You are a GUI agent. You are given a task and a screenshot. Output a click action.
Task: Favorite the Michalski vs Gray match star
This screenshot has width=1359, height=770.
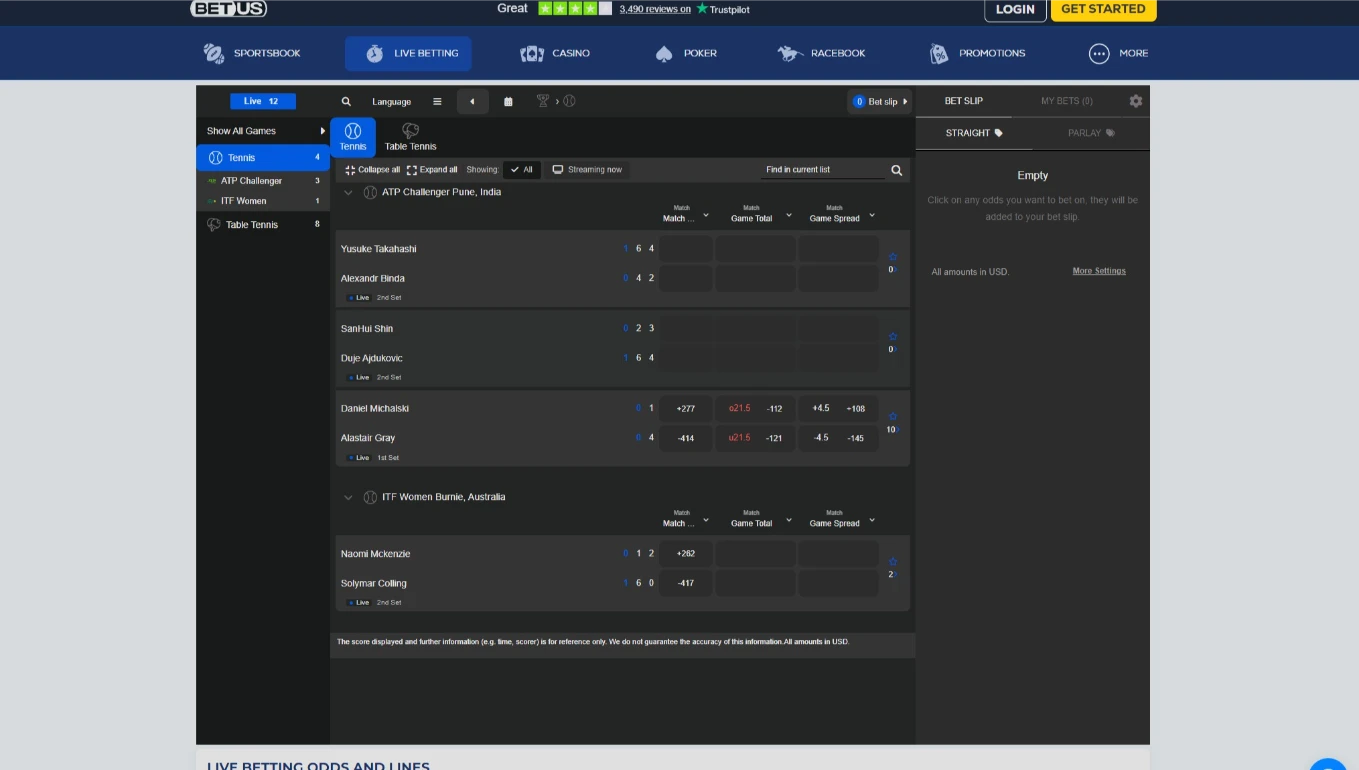(892, 415)
